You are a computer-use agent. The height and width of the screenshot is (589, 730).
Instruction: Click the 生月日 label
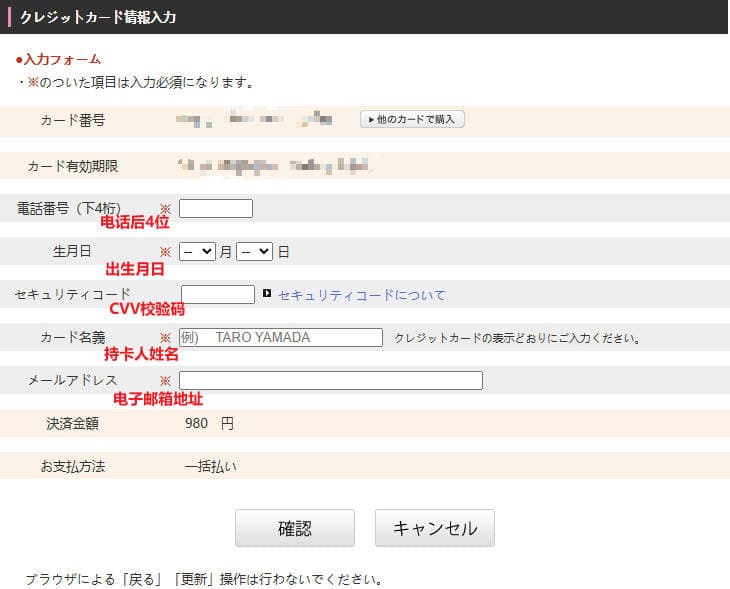coord(72,251)
